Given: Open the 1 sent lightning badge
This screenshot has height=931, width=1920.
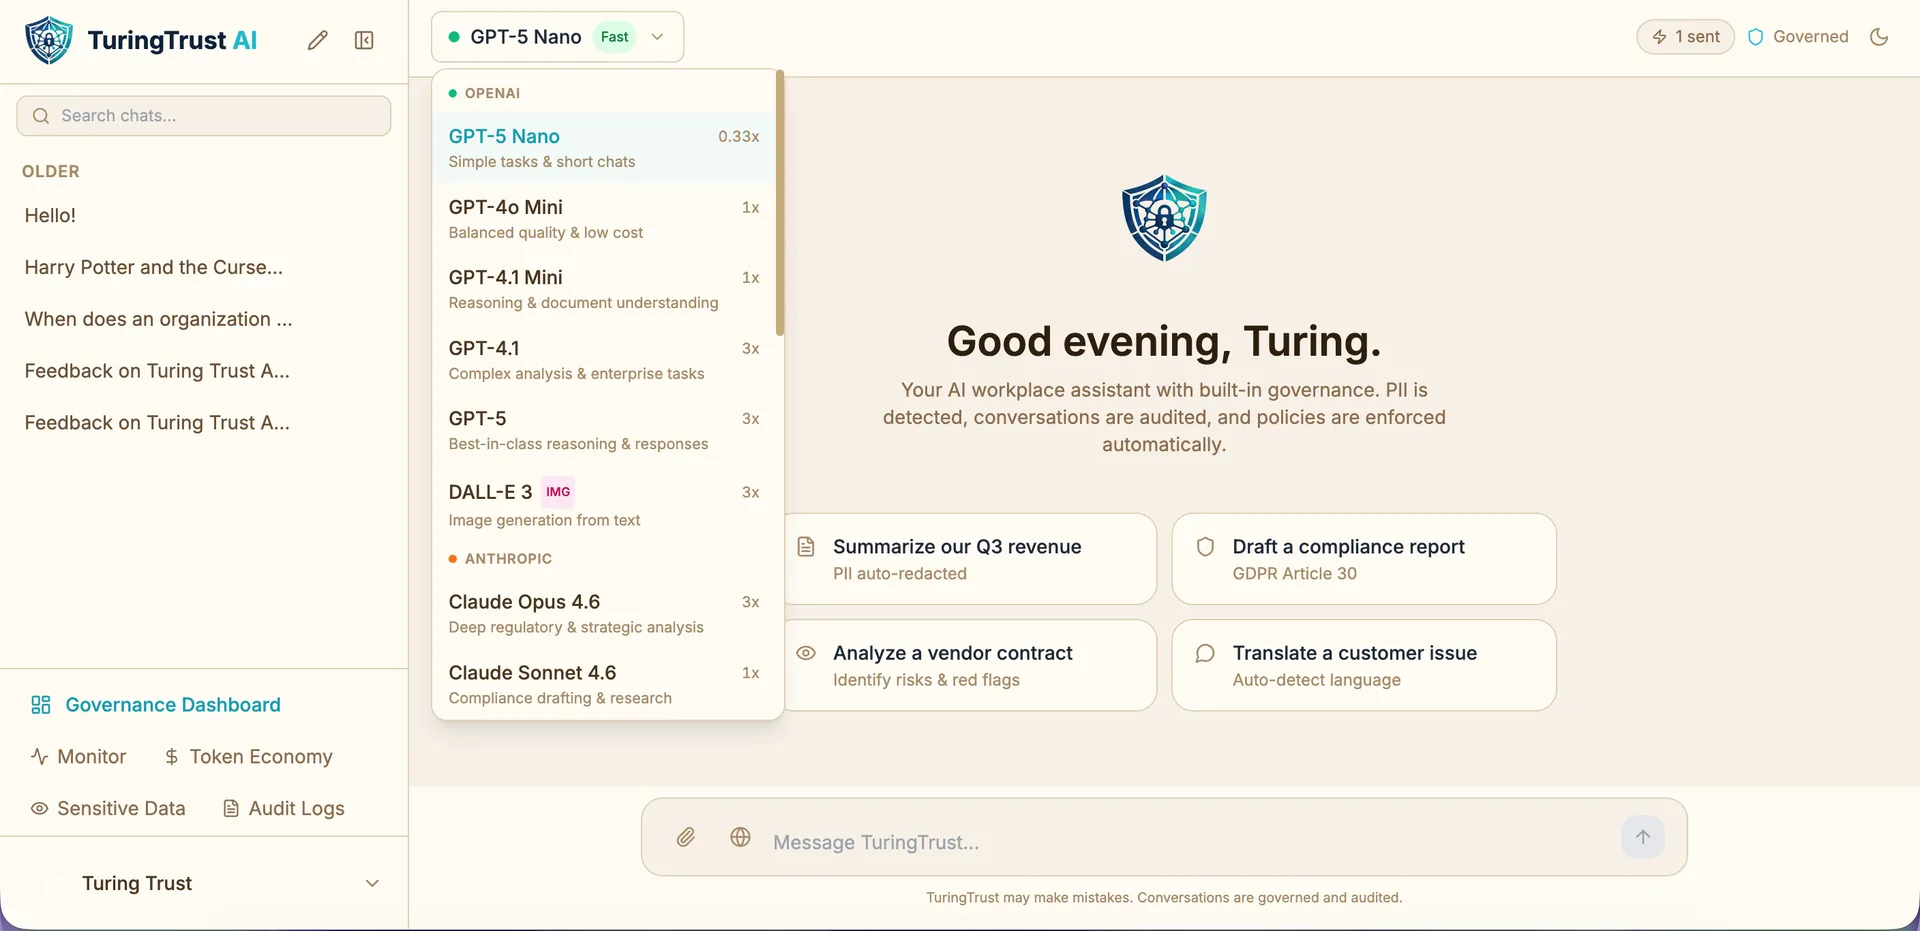Looking at the screenshot, I should 1685,37.
